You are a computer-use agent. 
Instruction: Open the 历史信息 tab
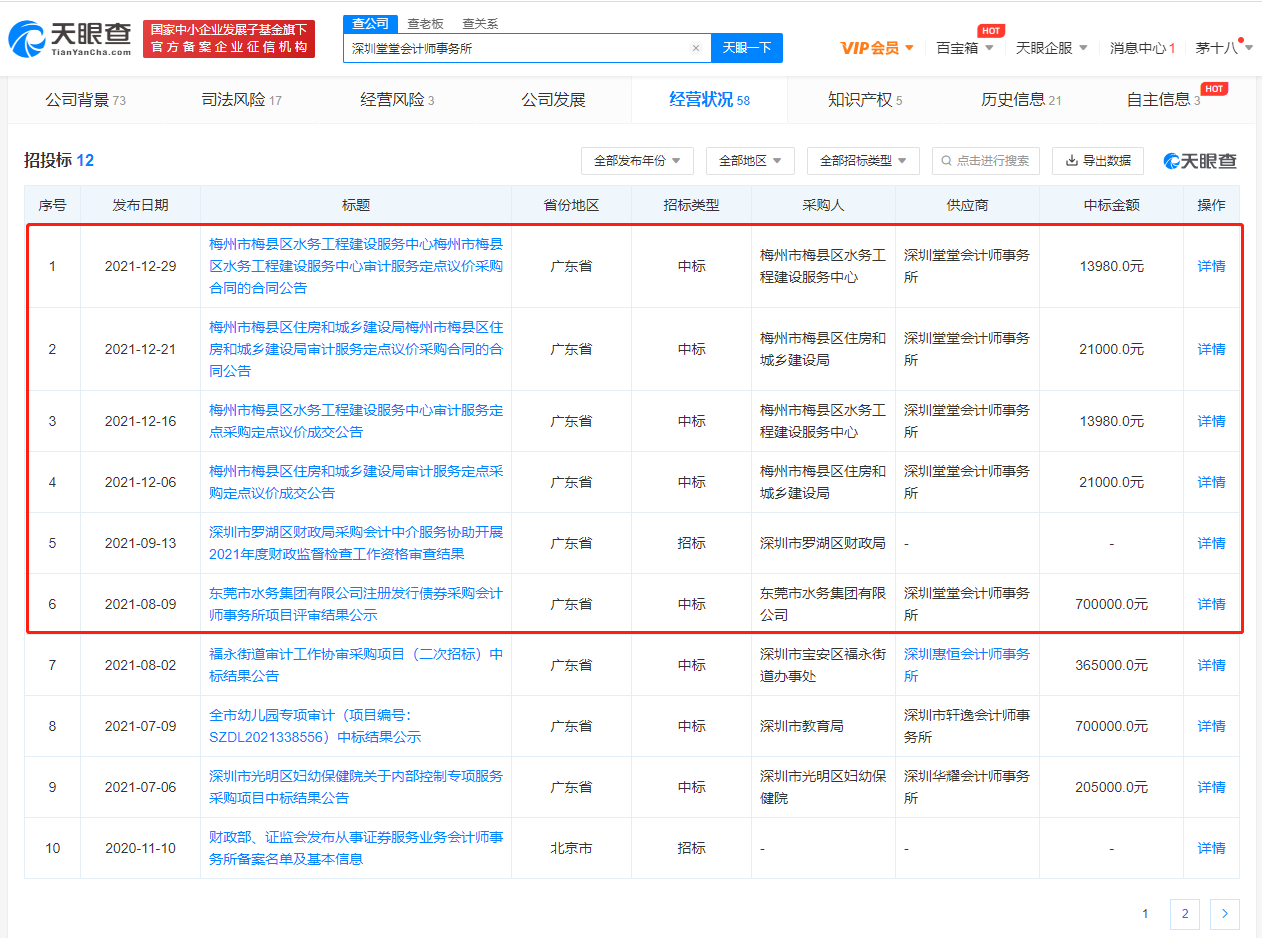coord(1021,100)
